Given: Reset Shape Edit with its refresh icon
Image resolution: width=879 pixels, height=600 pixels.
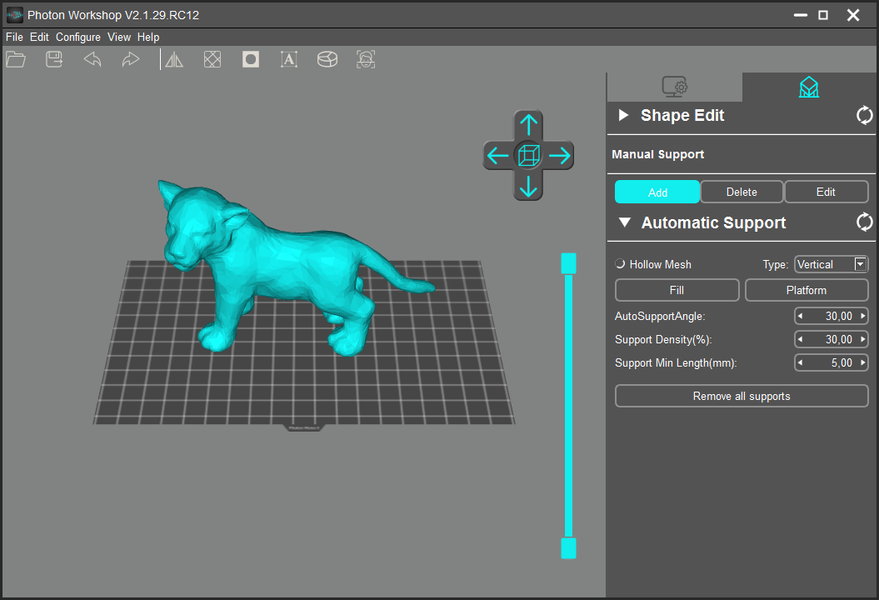Looking at the screenshot, I should click(864, 116).
